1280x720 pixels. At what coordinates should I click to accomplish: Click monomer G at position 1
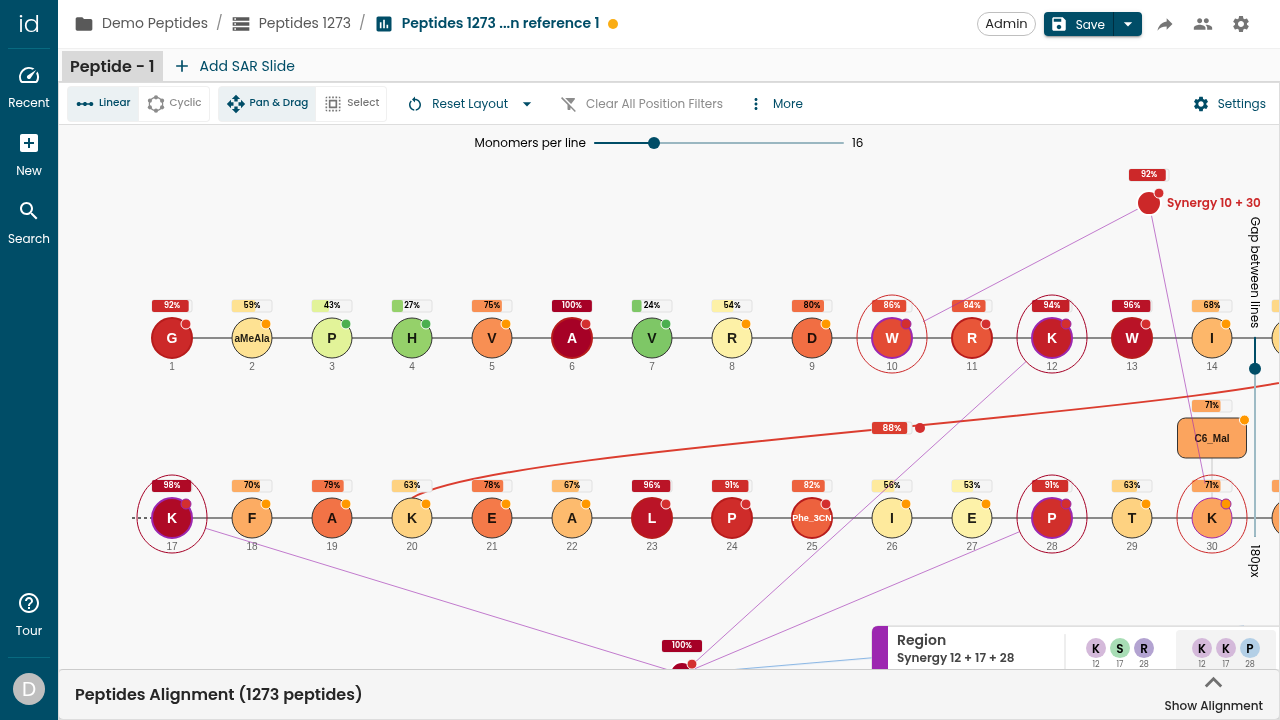click(172, 338)
